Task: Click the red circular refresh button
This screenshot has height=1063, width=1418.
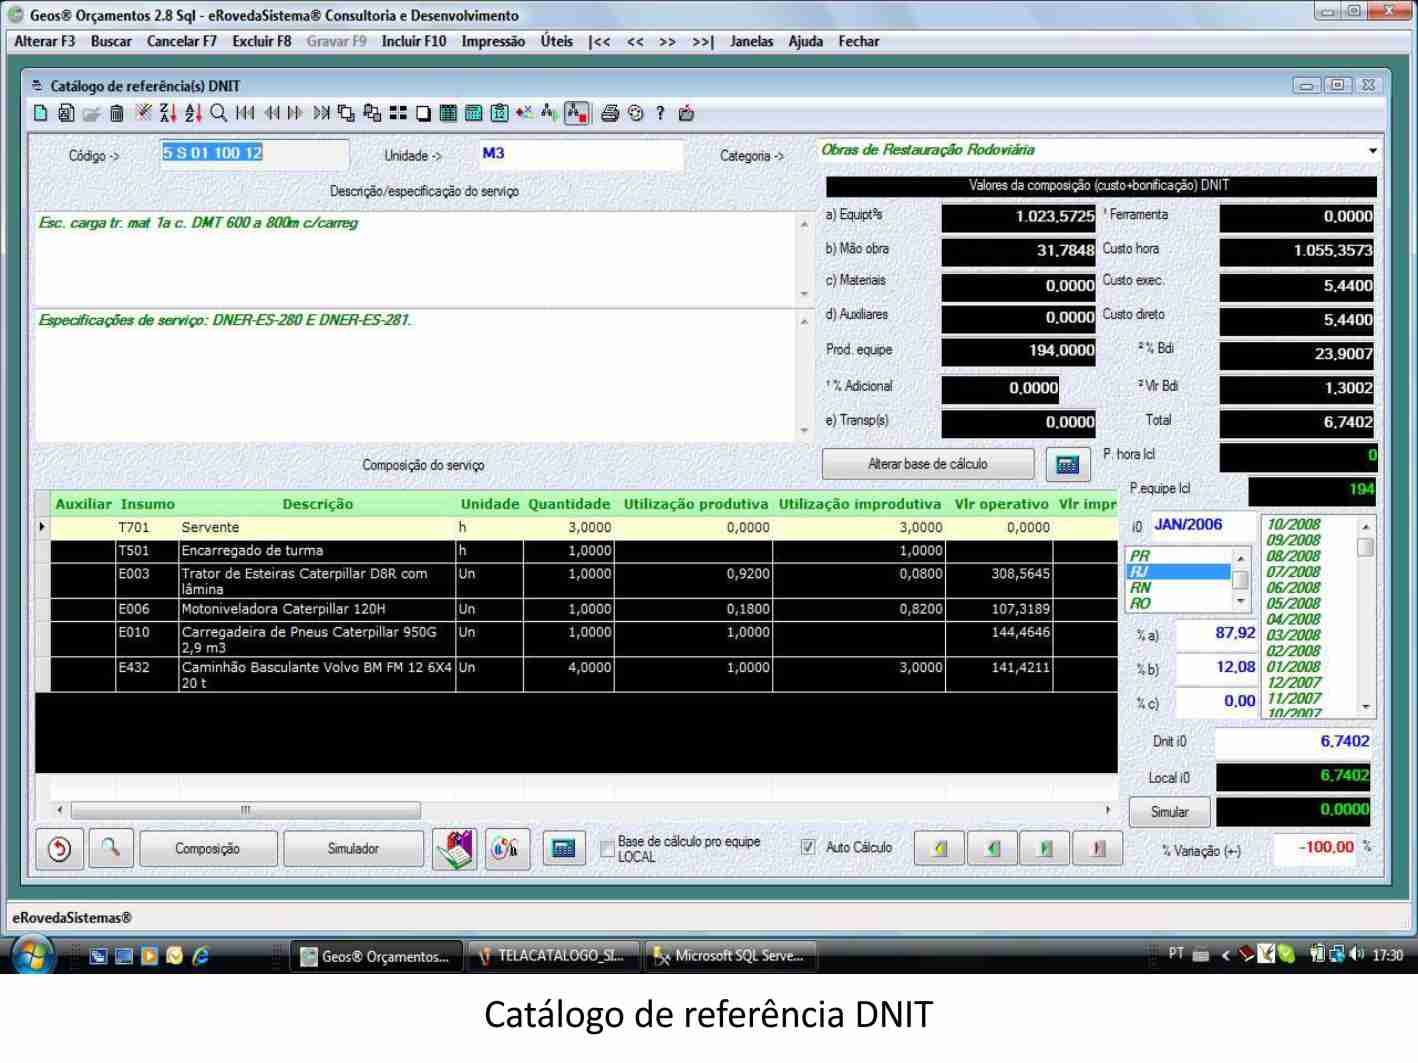Action: pos(59,849)
